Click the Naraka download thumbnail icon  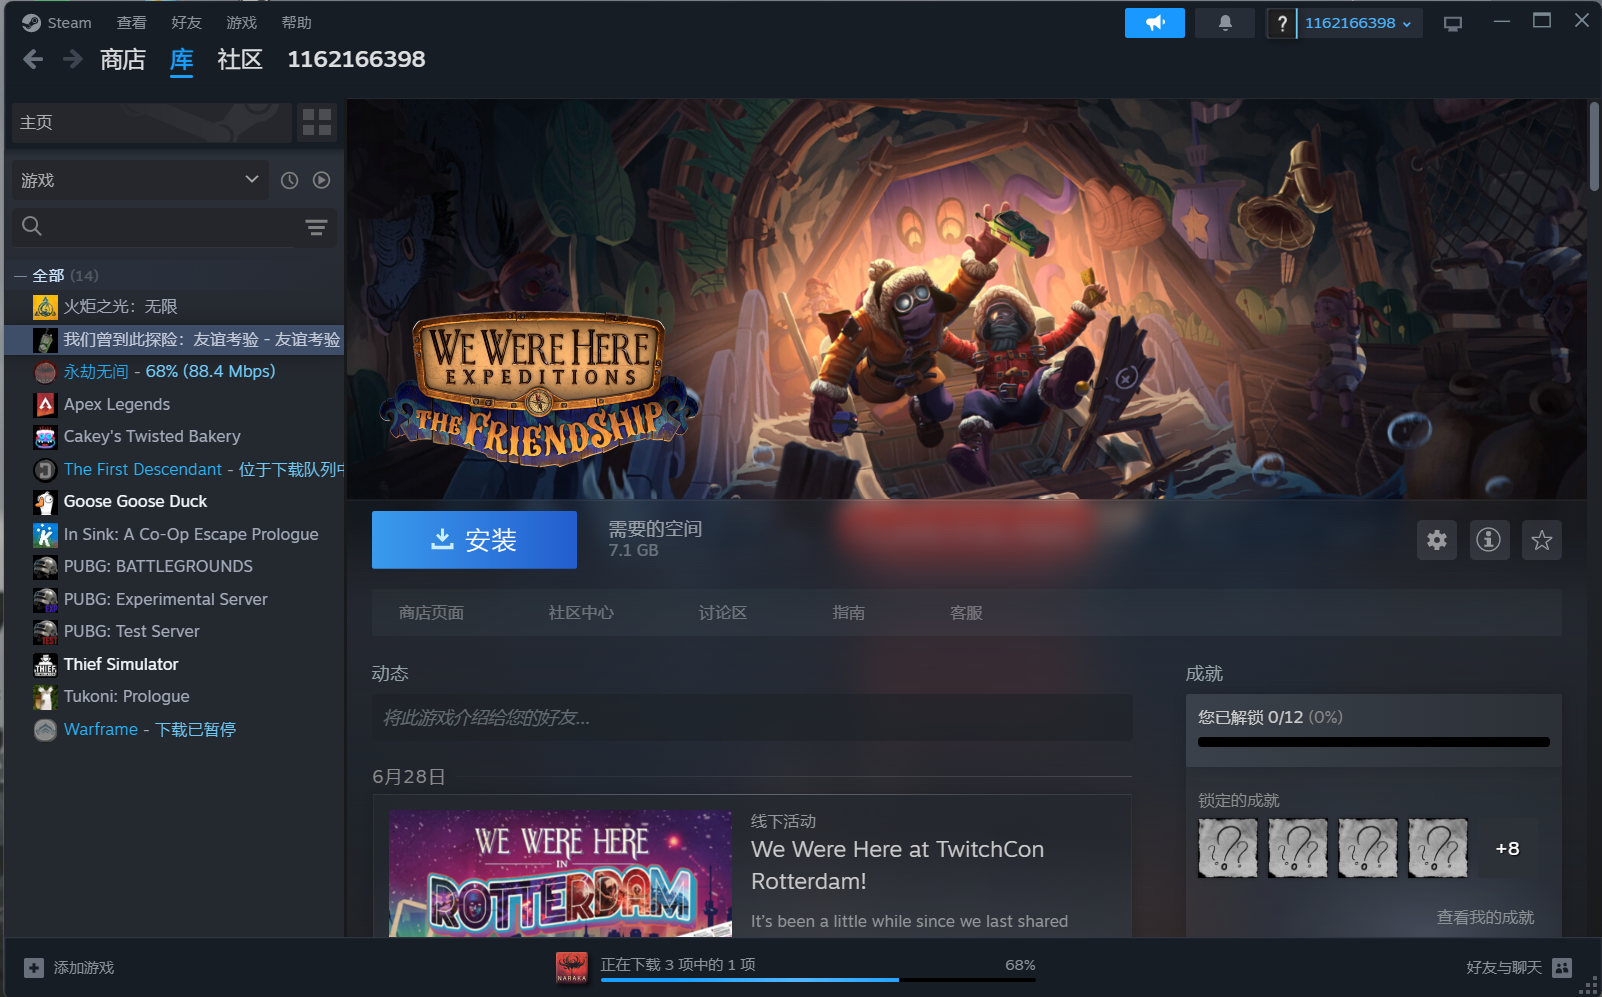click(x=572, y=967)
